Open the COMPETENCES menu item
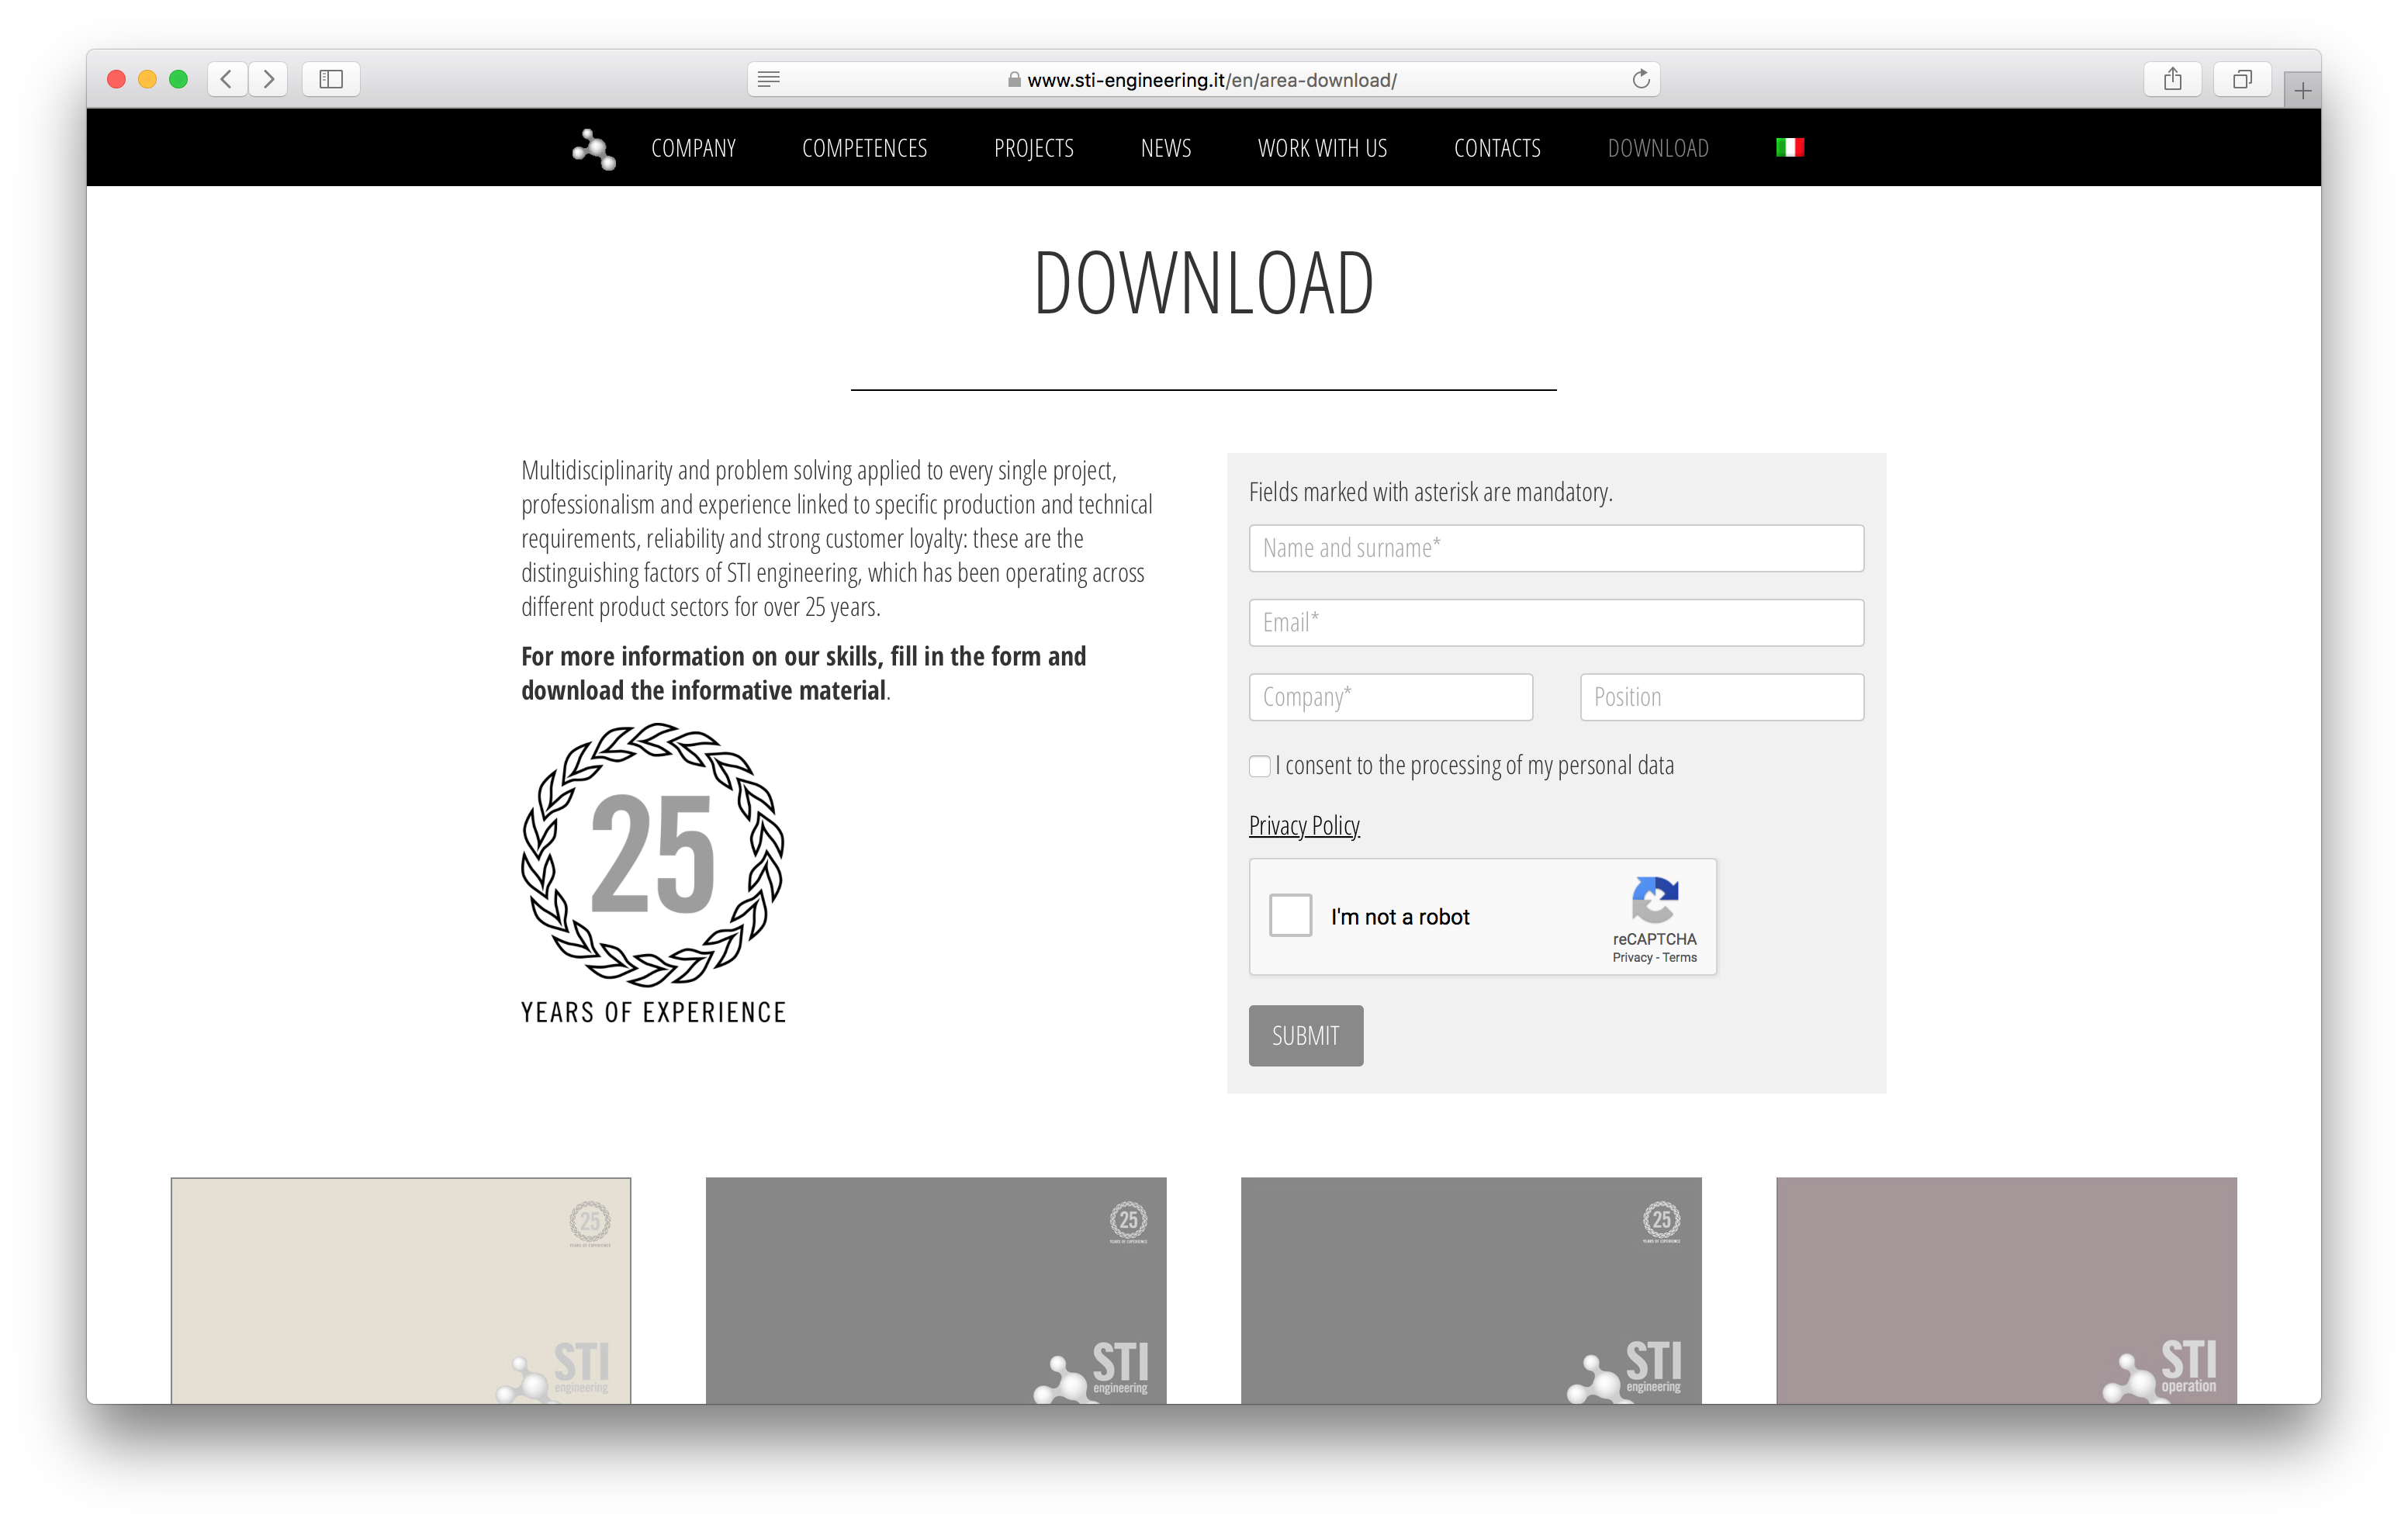Image resolution: width=2408 pixels, height=1528 pixels. click(x=864, y=148)
